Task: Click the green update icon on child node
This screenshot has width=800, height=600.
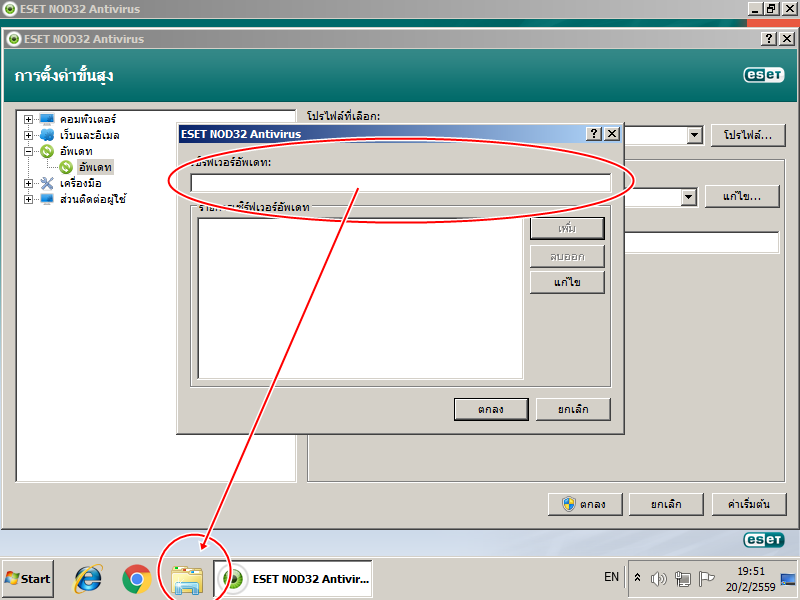Action: point(66,167)
